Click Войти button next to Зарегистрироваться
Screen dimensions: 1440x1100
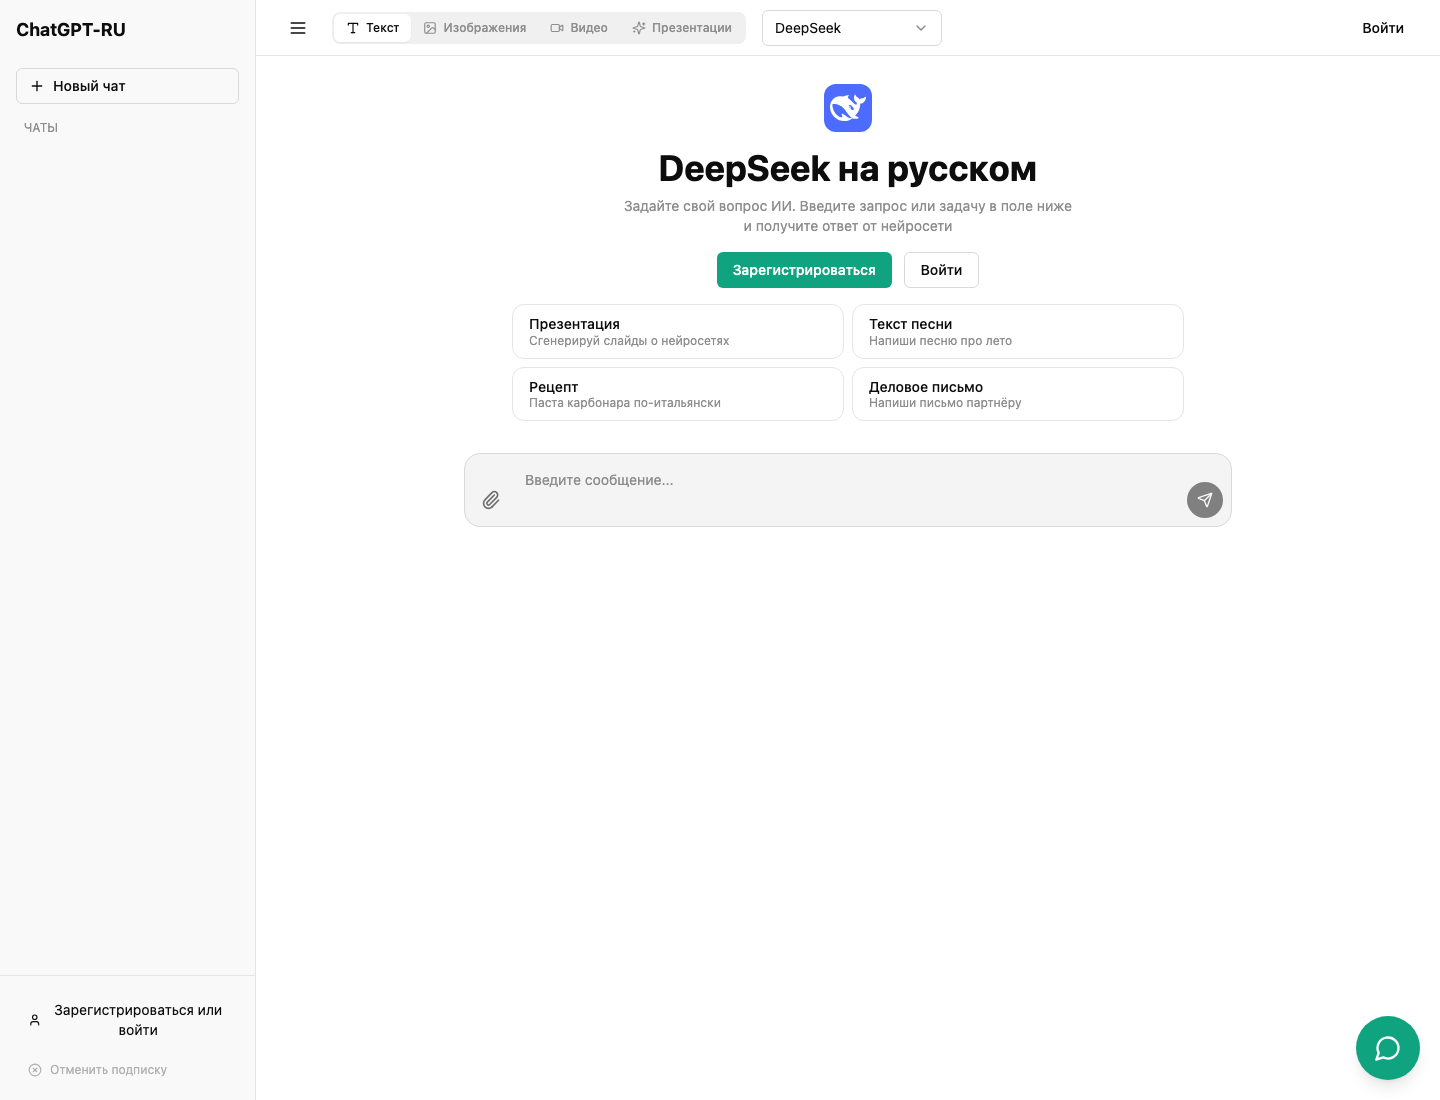coord(941,270)
